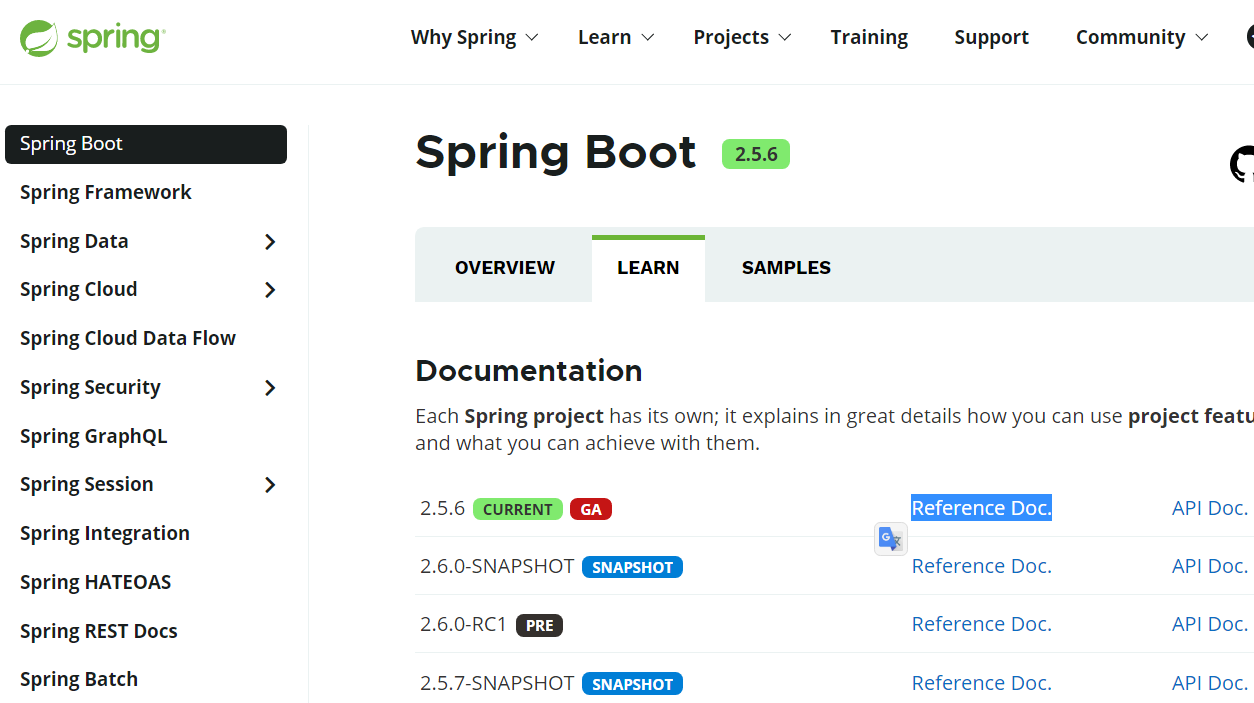Select the LEARN tab
Image resolution: width=1254 pixels, height=703 pixels.
click(648, 268)
